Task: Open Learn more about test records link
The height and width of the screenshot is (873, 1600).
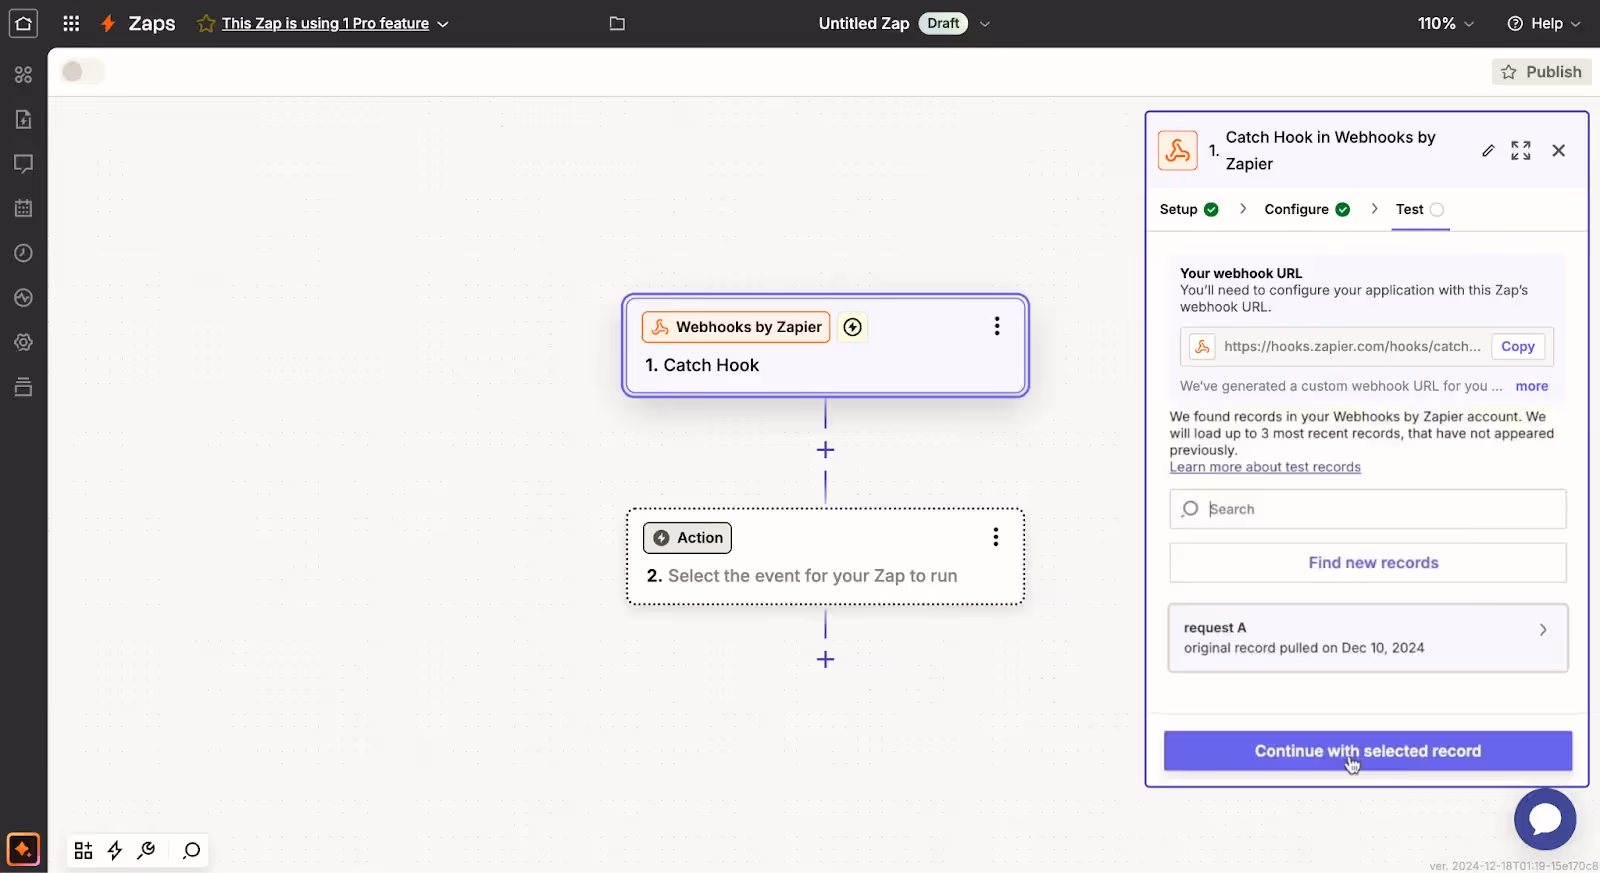Action: pyautogui.click(x=1265, y=467)
